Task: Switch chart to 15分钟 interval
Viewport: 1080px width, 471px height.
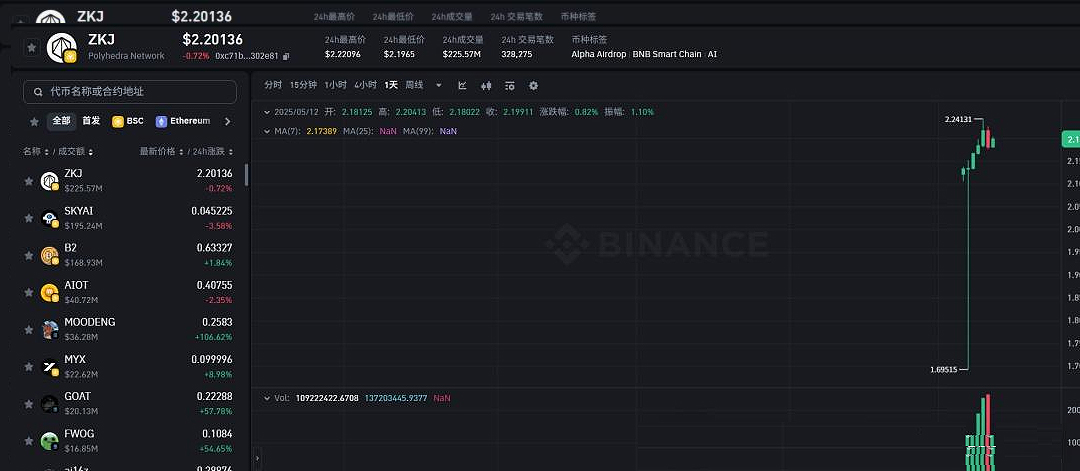Action: pos(303,85)
